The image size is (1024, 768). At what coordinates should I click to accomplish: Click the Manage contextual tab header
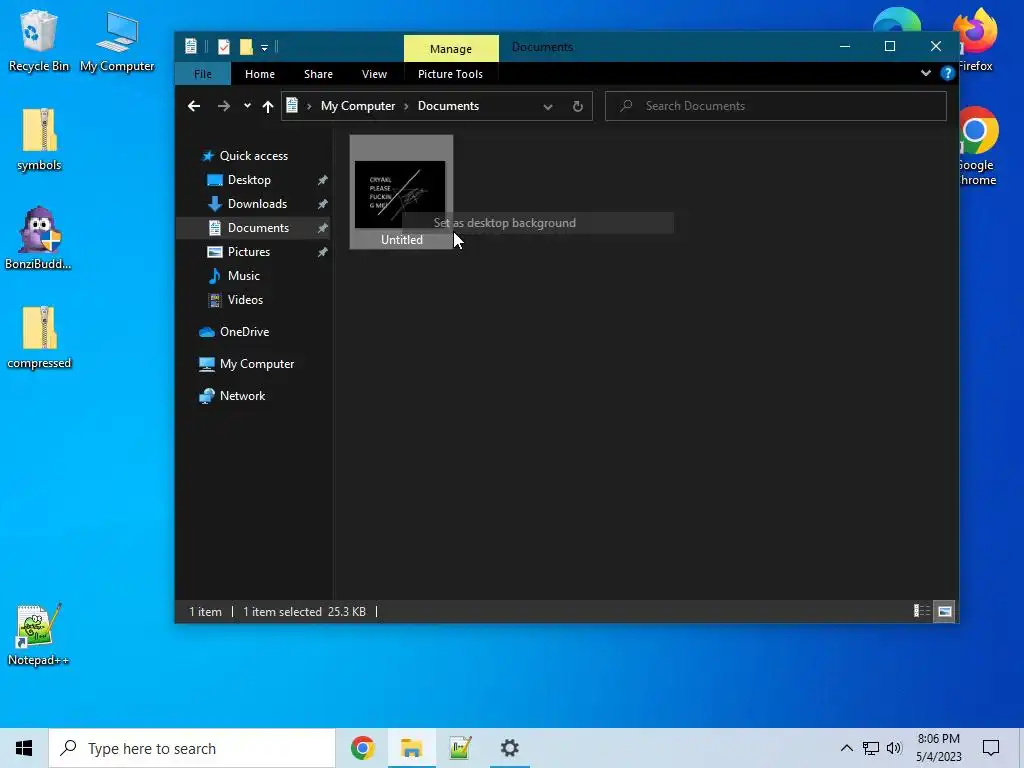tap(451, 48)
